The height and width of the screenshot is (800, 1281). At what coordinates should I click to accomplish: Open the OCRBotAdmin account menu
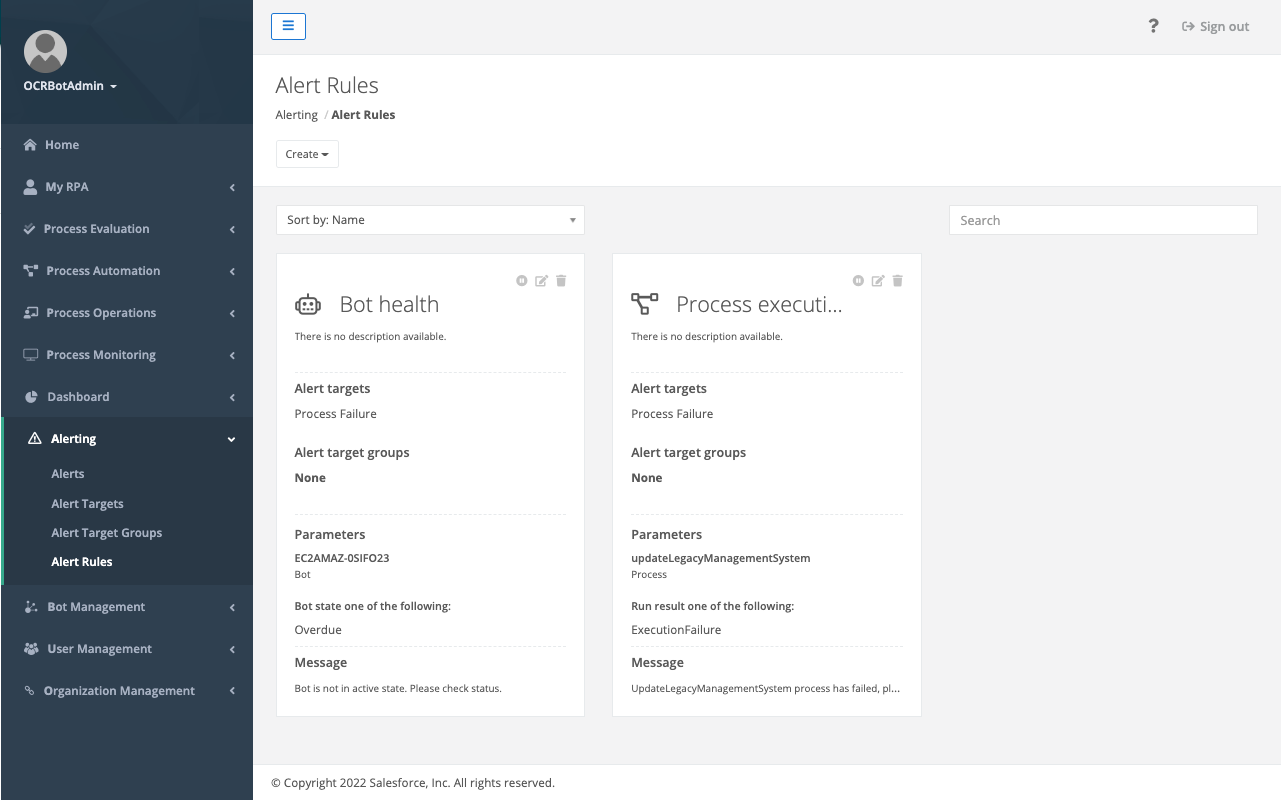[x=69, y=85]
